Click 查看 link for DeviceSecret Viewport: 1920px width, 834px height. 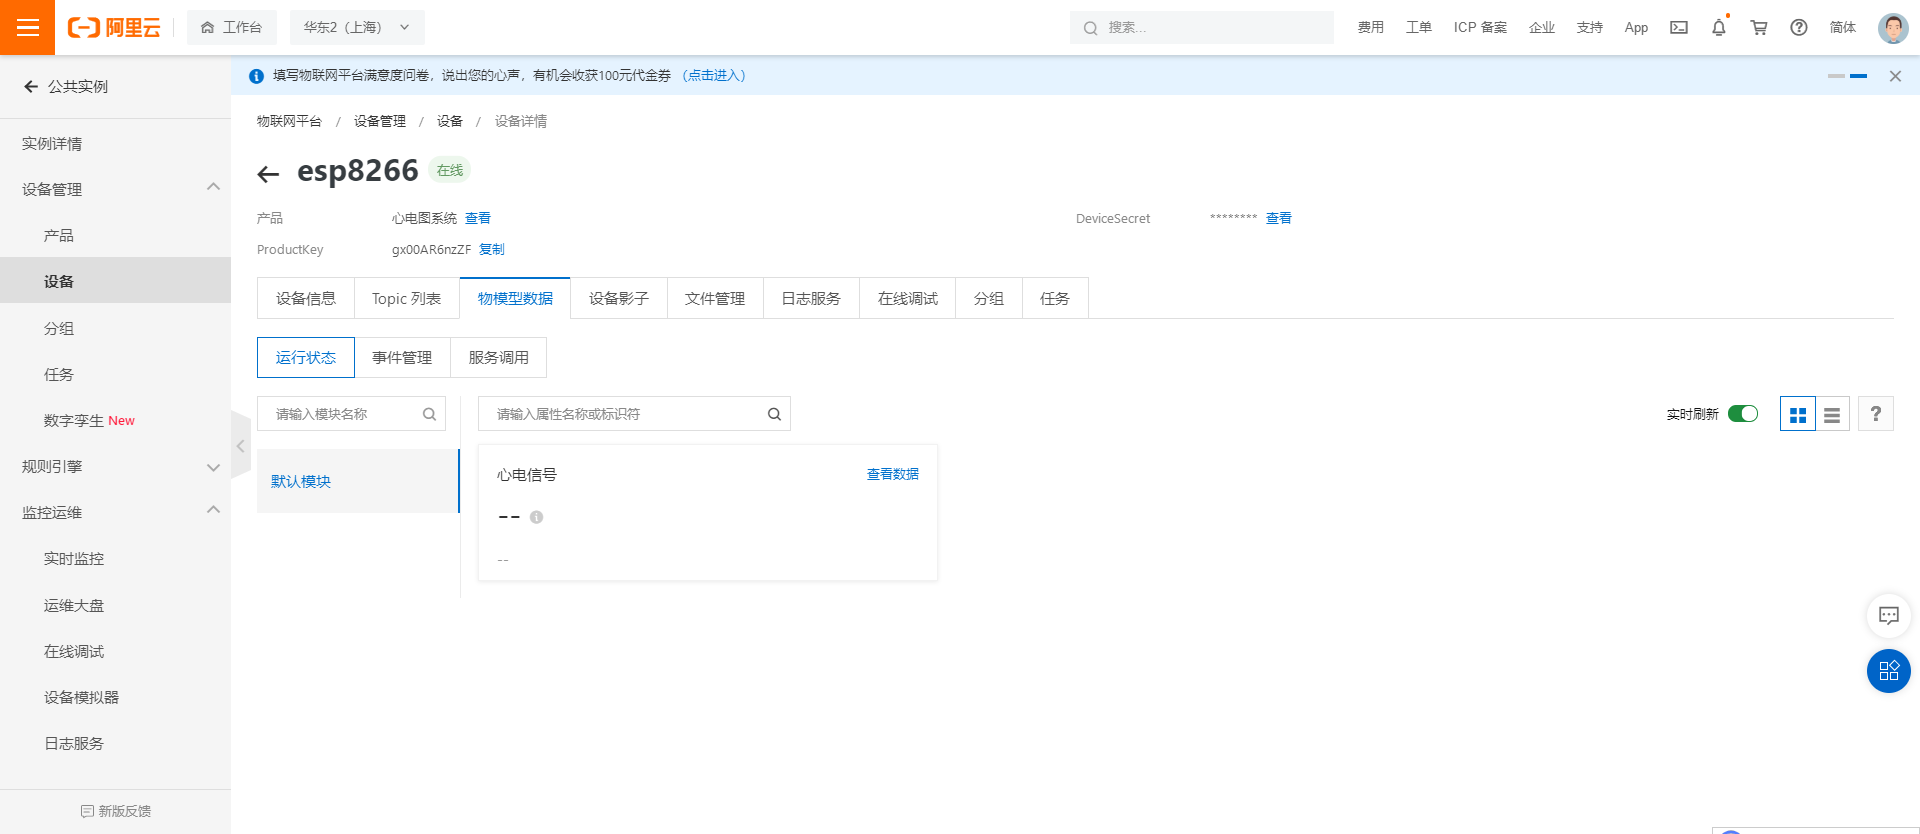point(1279,218)
